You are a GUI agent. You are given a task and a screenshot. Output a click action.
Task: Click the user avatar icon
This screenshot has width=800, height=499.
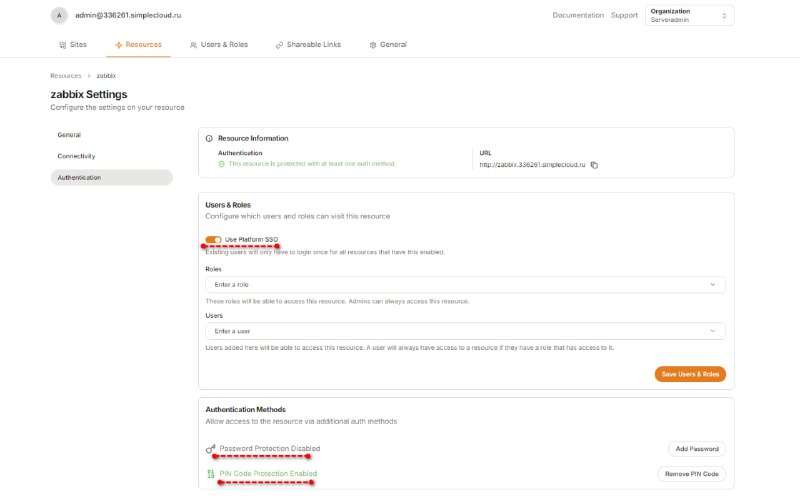click(59, 15)
